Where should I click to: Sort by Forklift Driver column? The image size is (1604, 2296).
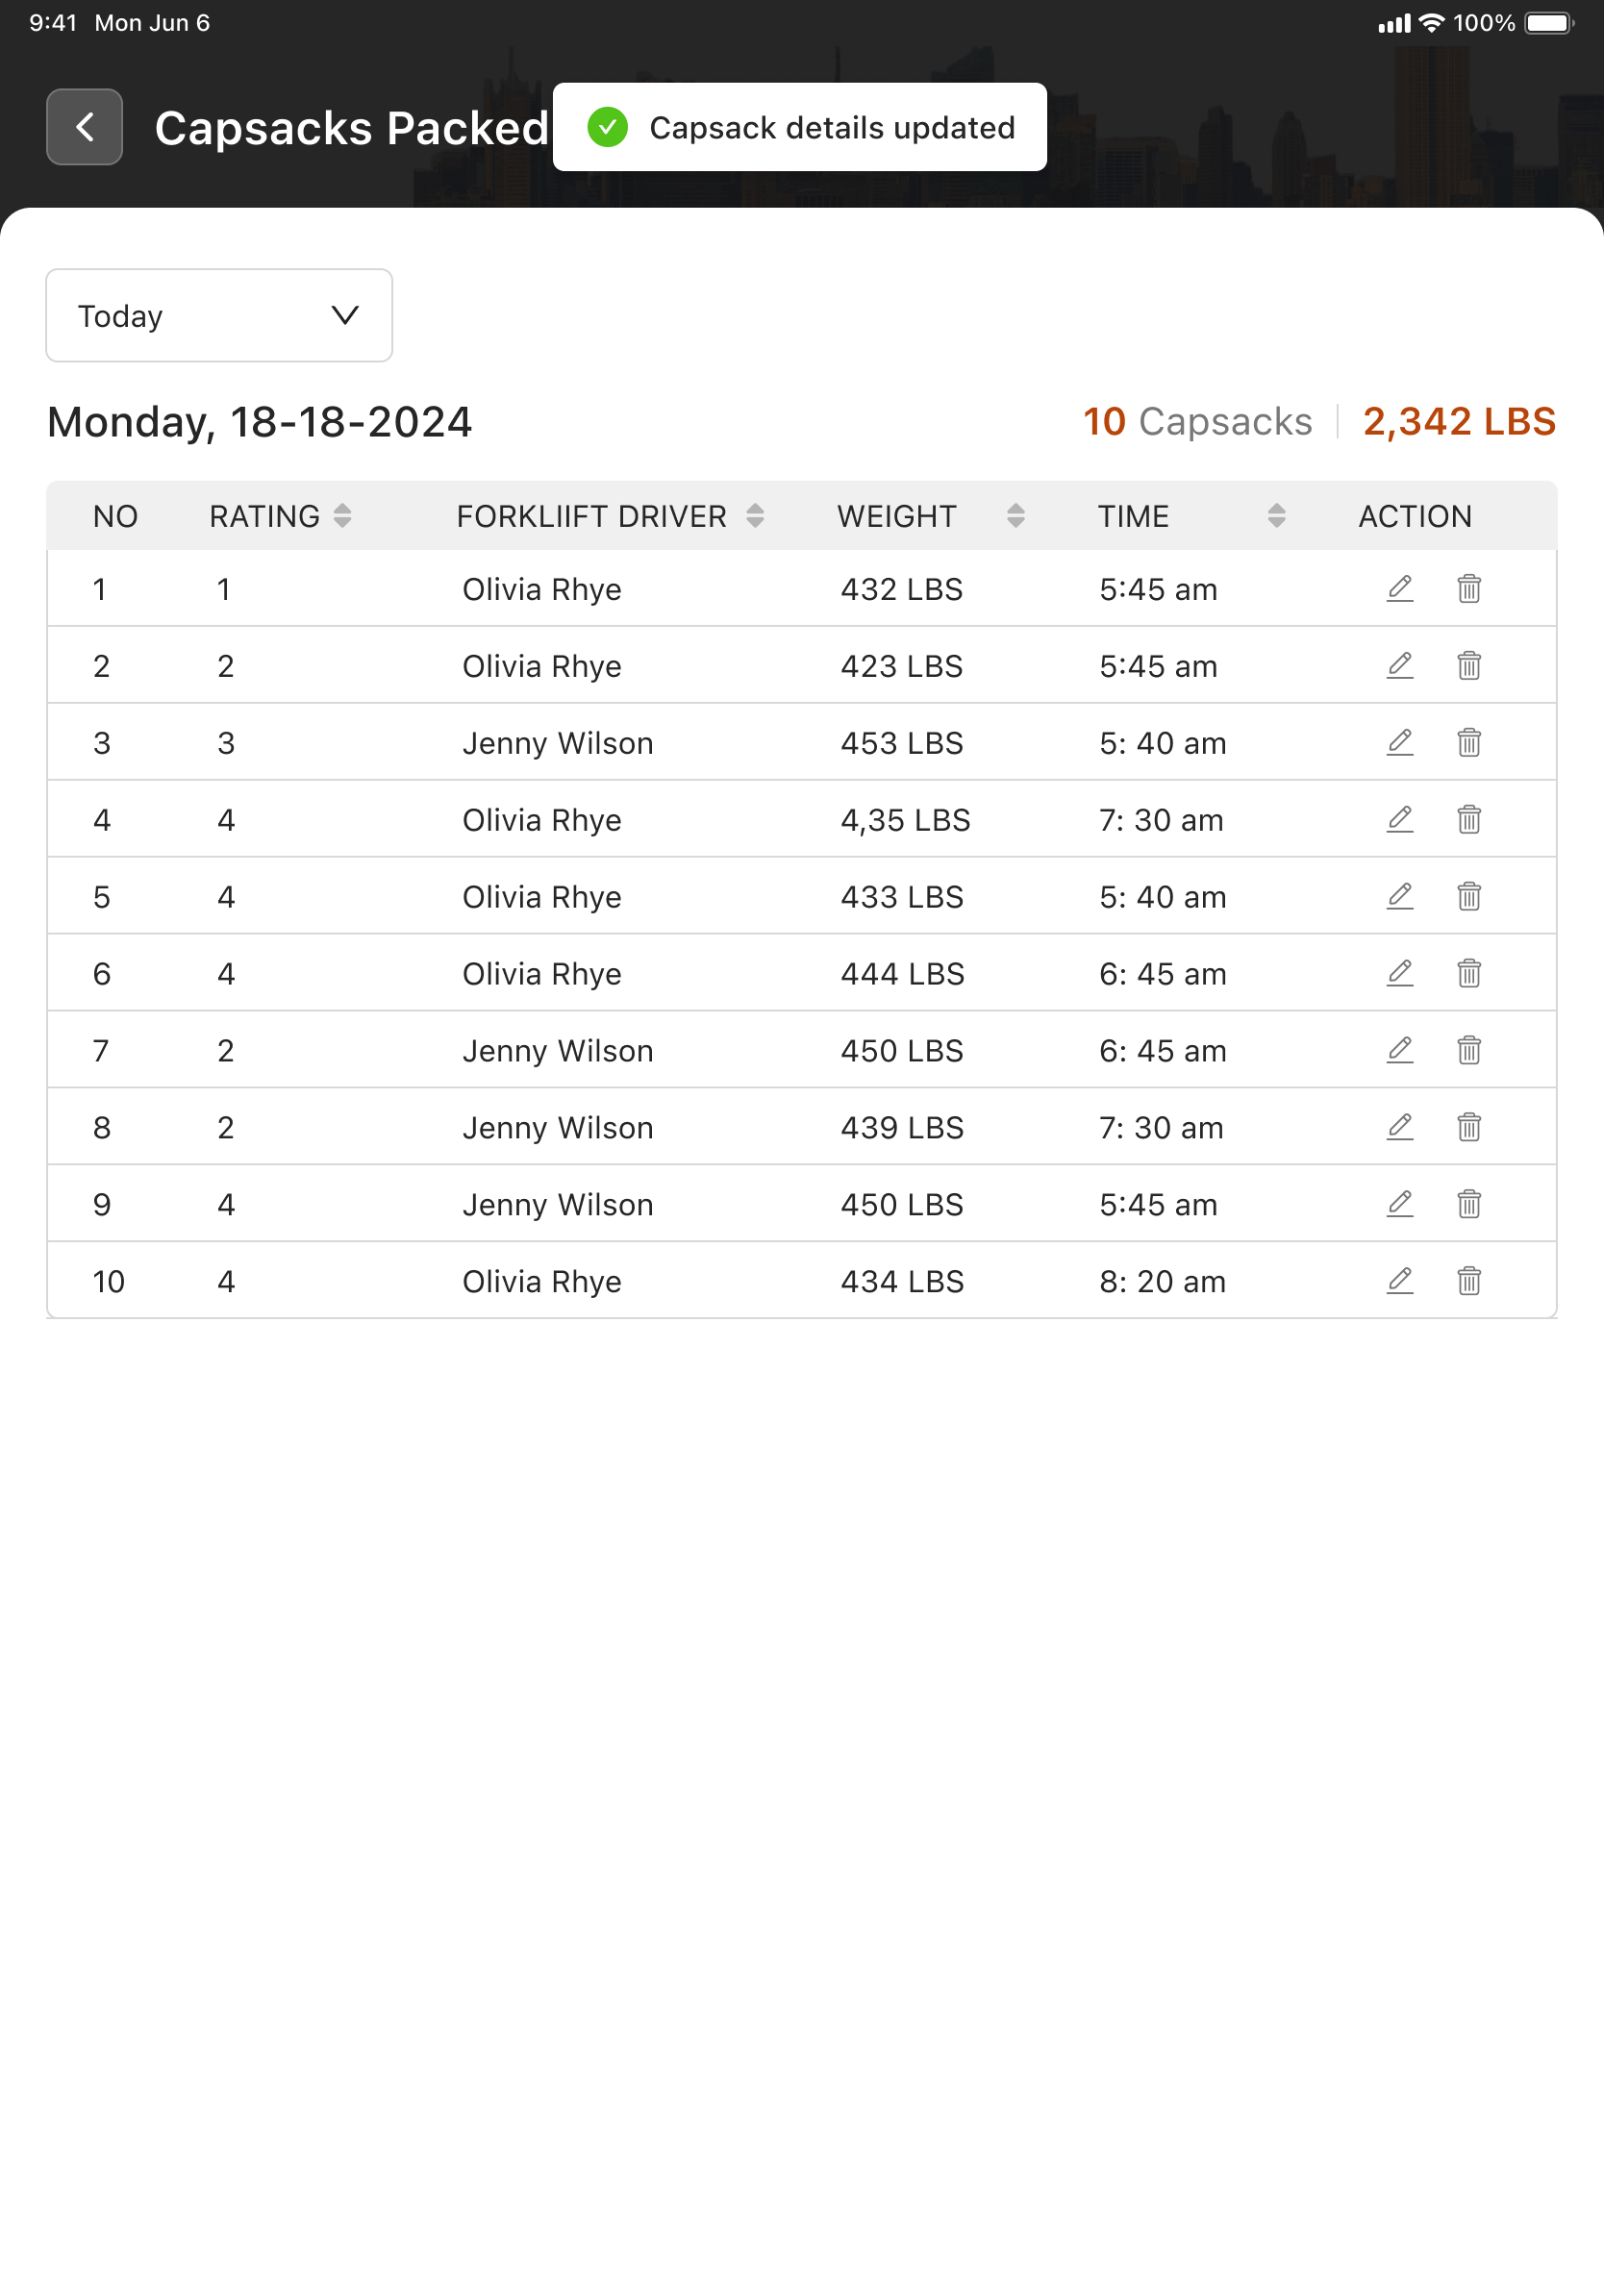click(x=755, y=516)
